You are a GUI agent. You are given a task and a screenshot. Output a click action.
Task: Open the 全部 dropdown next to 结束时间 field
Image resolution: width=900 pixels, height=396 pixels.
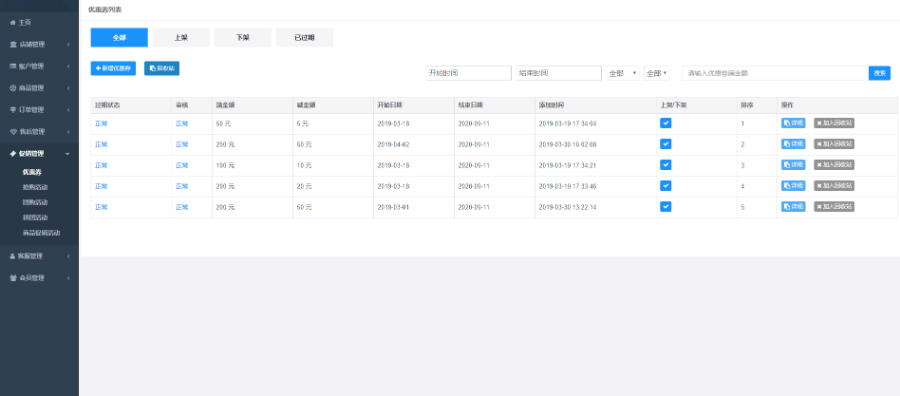click(x=623, y=73)
